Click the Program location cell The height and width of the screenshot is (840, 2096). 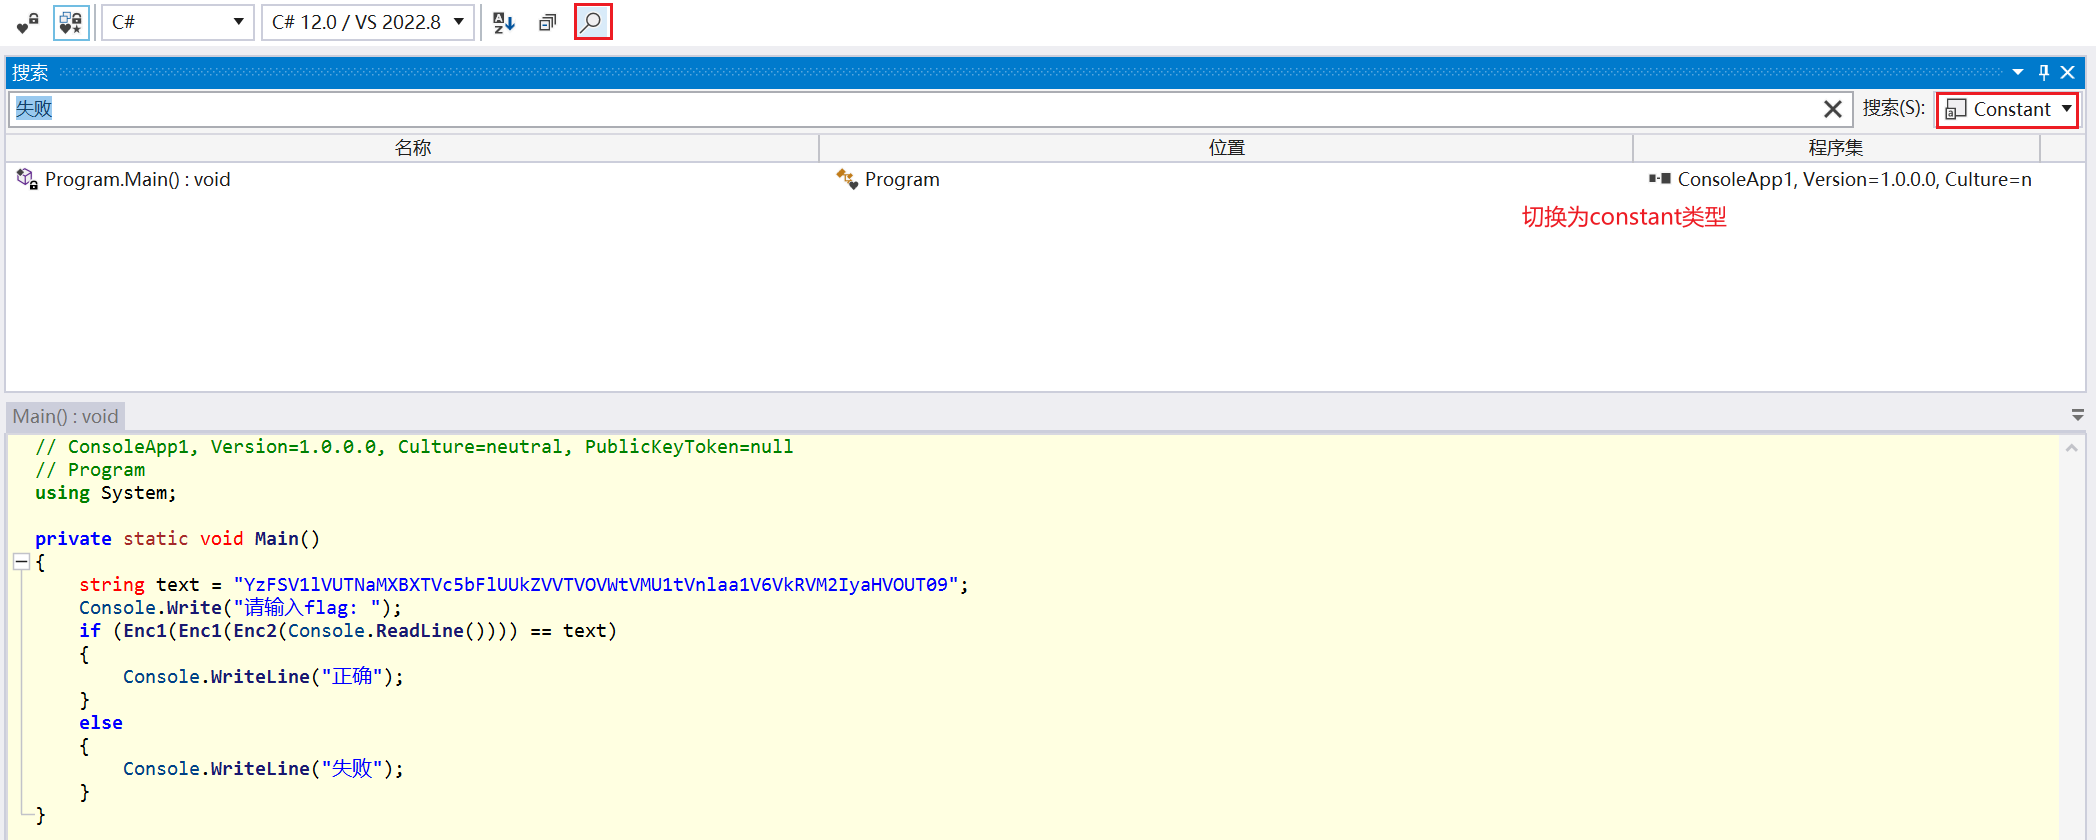coord(902,180)
